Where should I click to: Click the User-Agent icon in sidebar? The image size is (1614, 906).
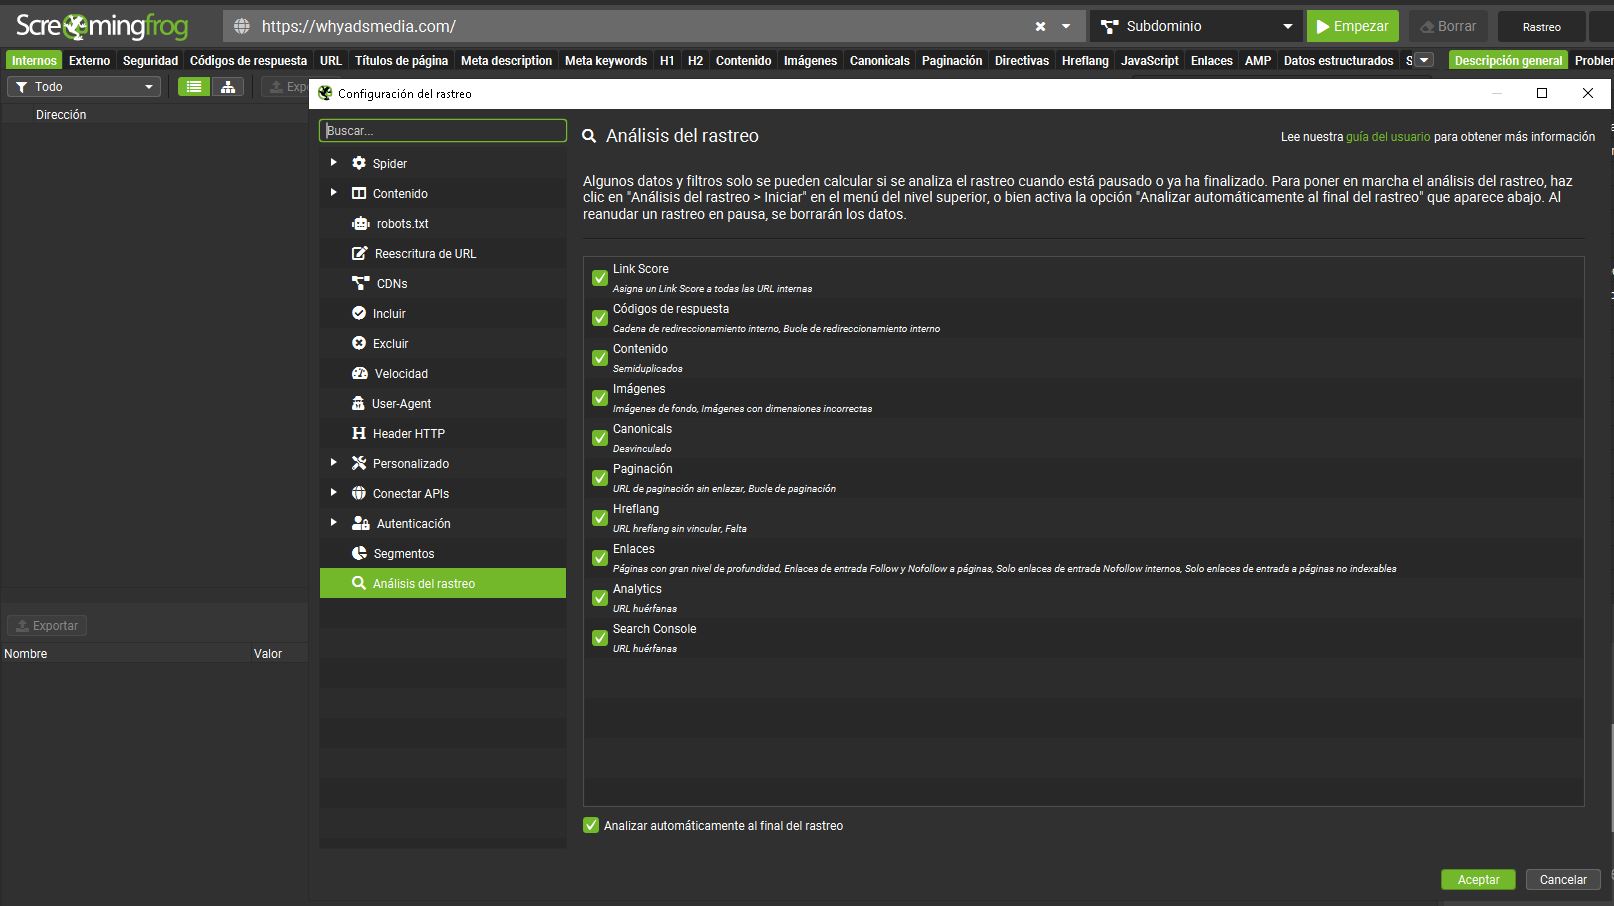358,404
